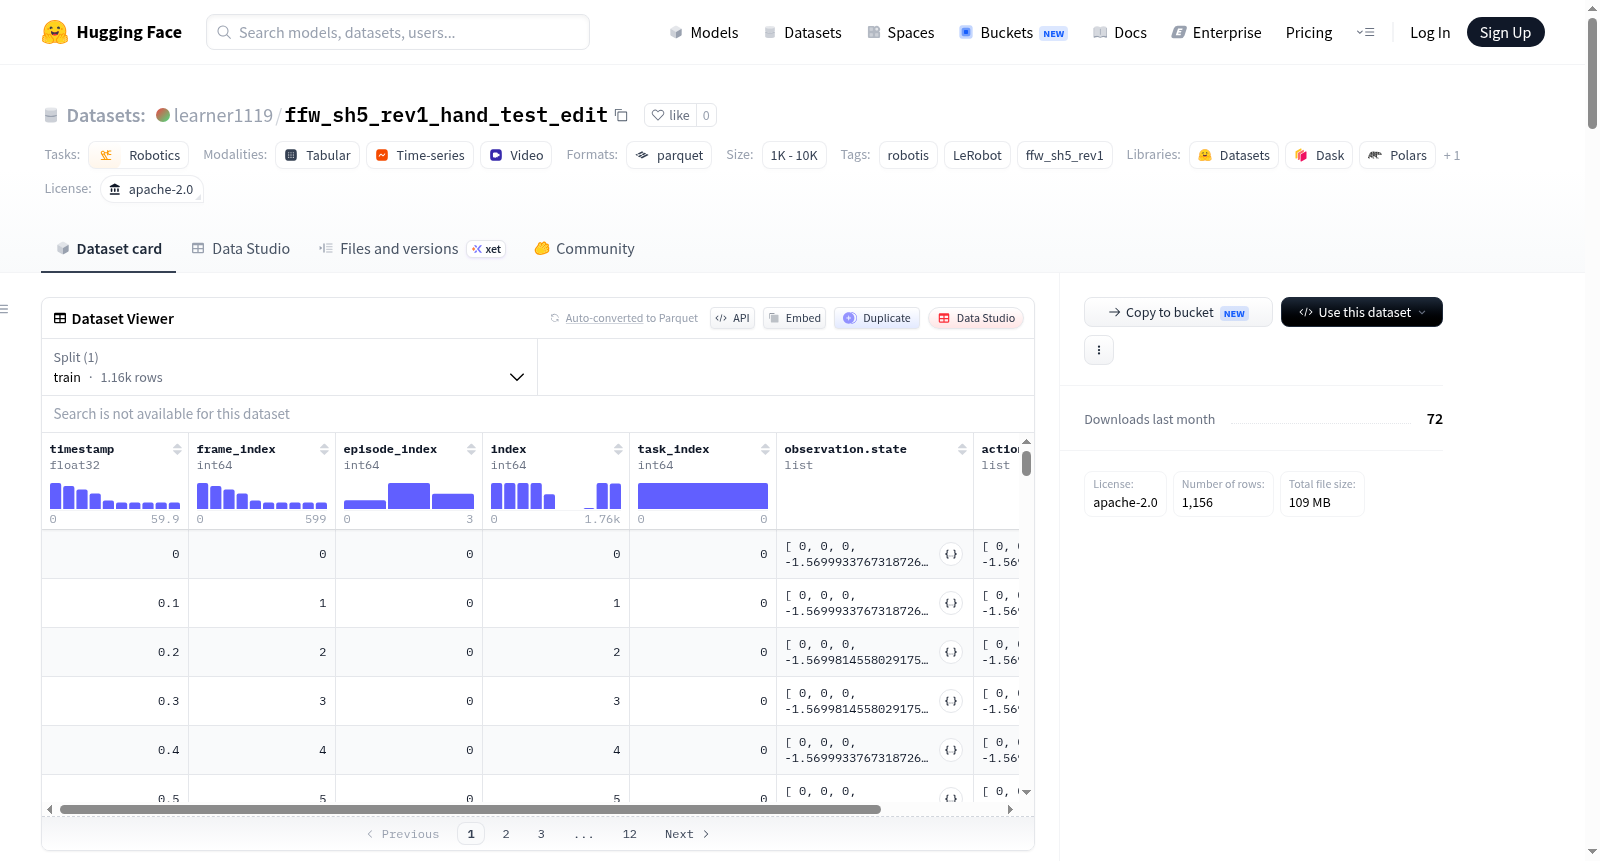Show the +1 more libraries
Screen dimensions: 1600x861
[1452, 156]
